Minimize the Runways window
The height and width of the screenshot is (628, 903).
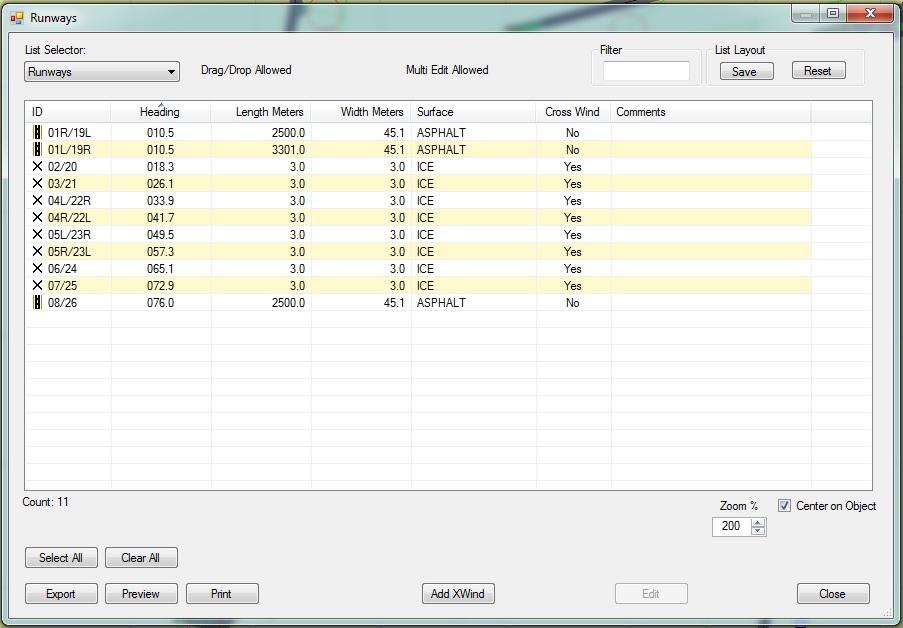coord(806,13)
